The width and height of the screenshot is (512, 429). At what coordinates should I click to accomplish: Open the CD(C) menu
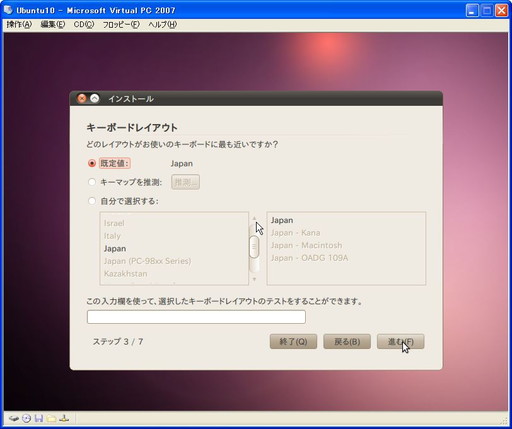pos(84,24)
